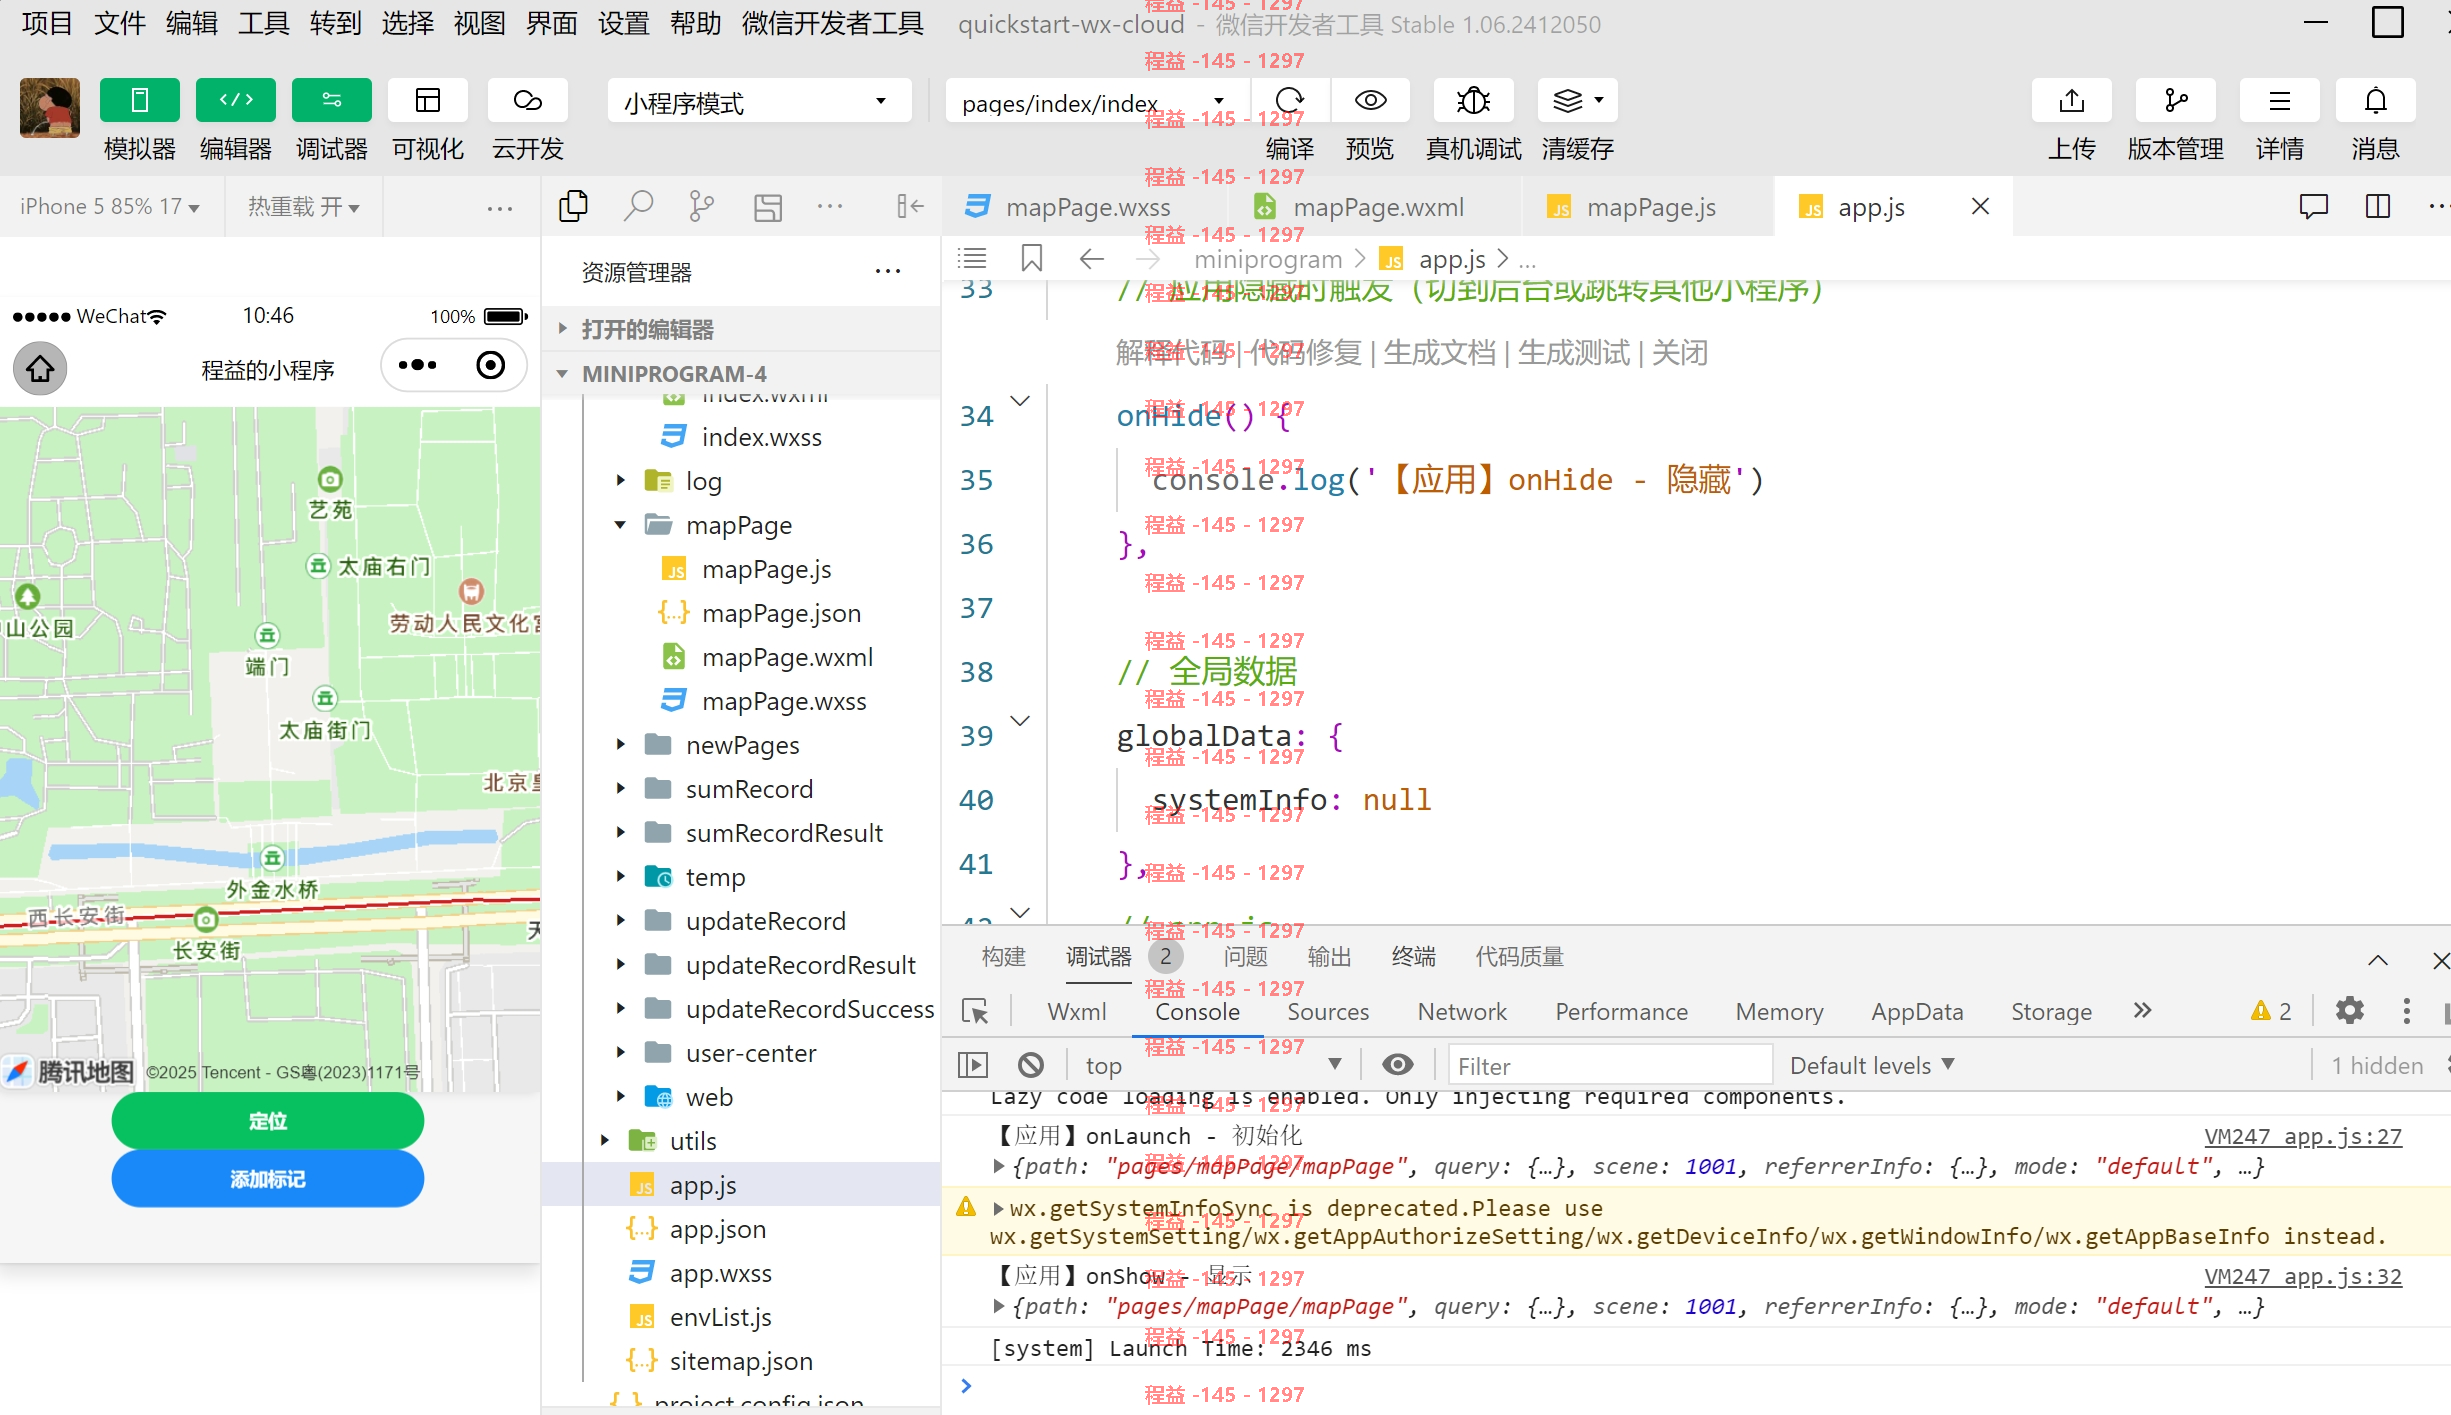The width and height of the screenshot is (2451, 1415).
Task: Open the Network devtools tab
Action: (x=1462, y=1012)
